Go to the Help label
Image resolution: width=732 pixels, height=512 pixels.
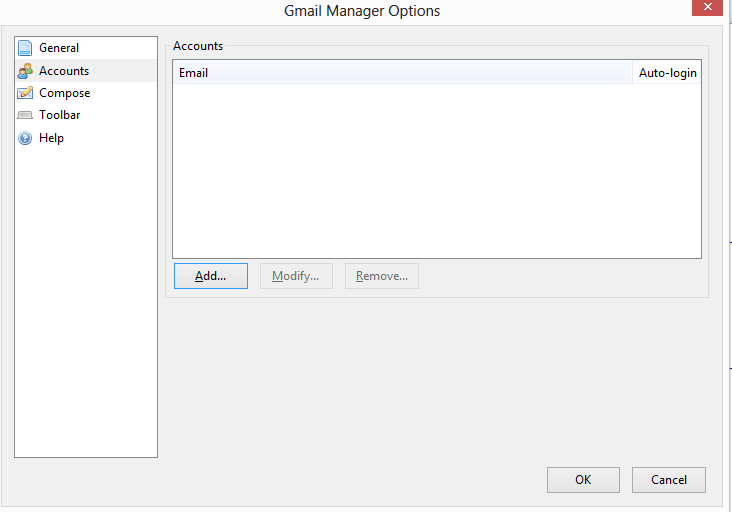point(51,138)
